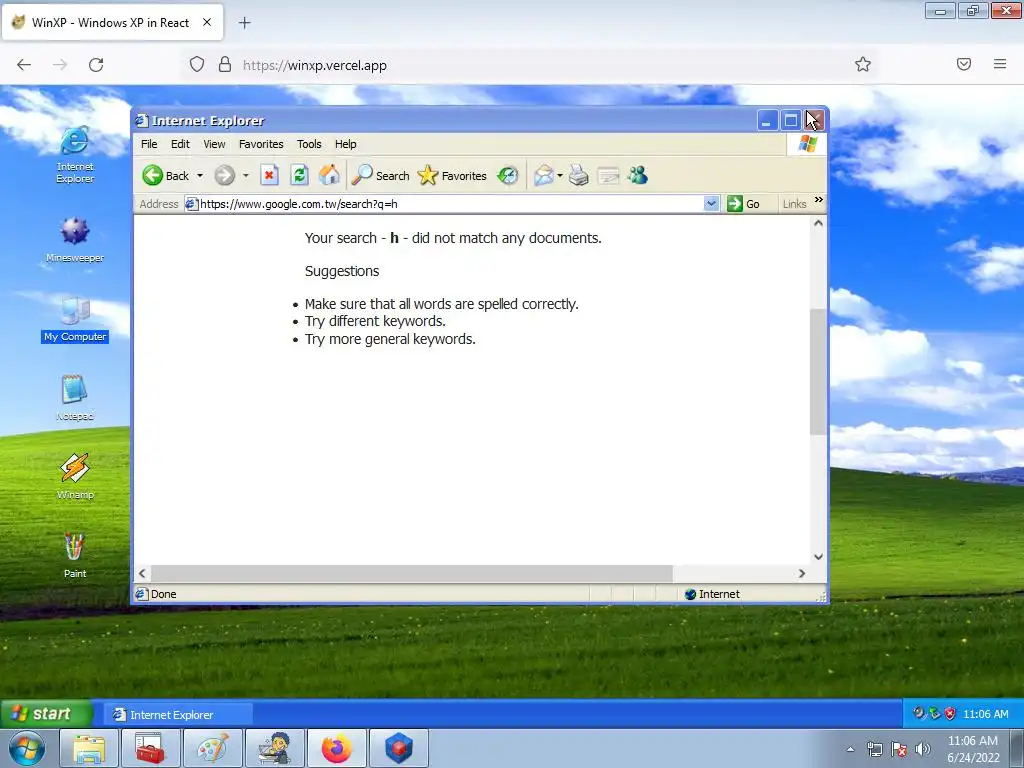Click the IE vertical scroll up arrow
The width and height of the screenshot is (1024, 768).
[x=818, y=223]
